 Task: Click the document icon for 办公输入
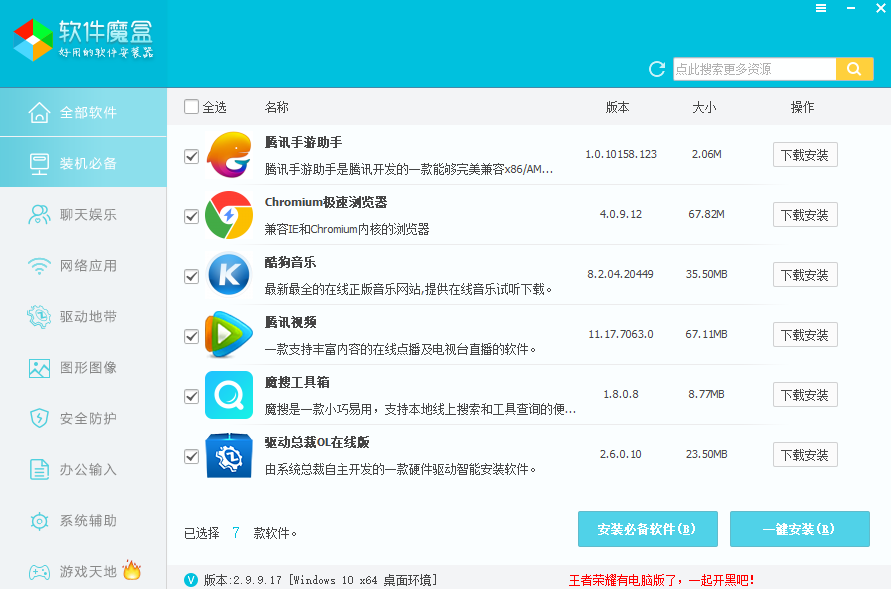tap(39, 470)
